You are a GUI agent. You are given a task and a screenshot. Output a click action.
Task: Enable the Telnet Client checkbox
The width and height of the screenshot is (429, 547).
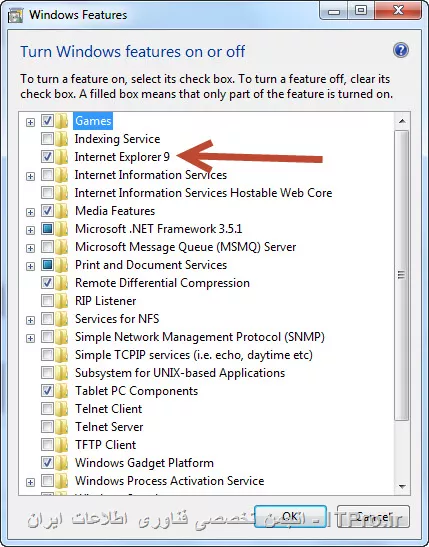pos(47,409)
